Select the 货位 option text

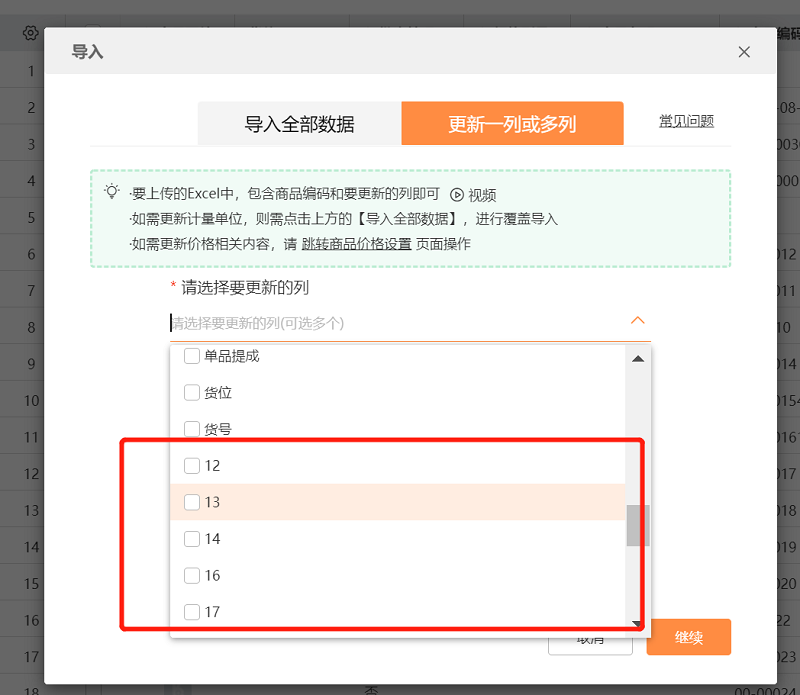click(x=218, y=392)
